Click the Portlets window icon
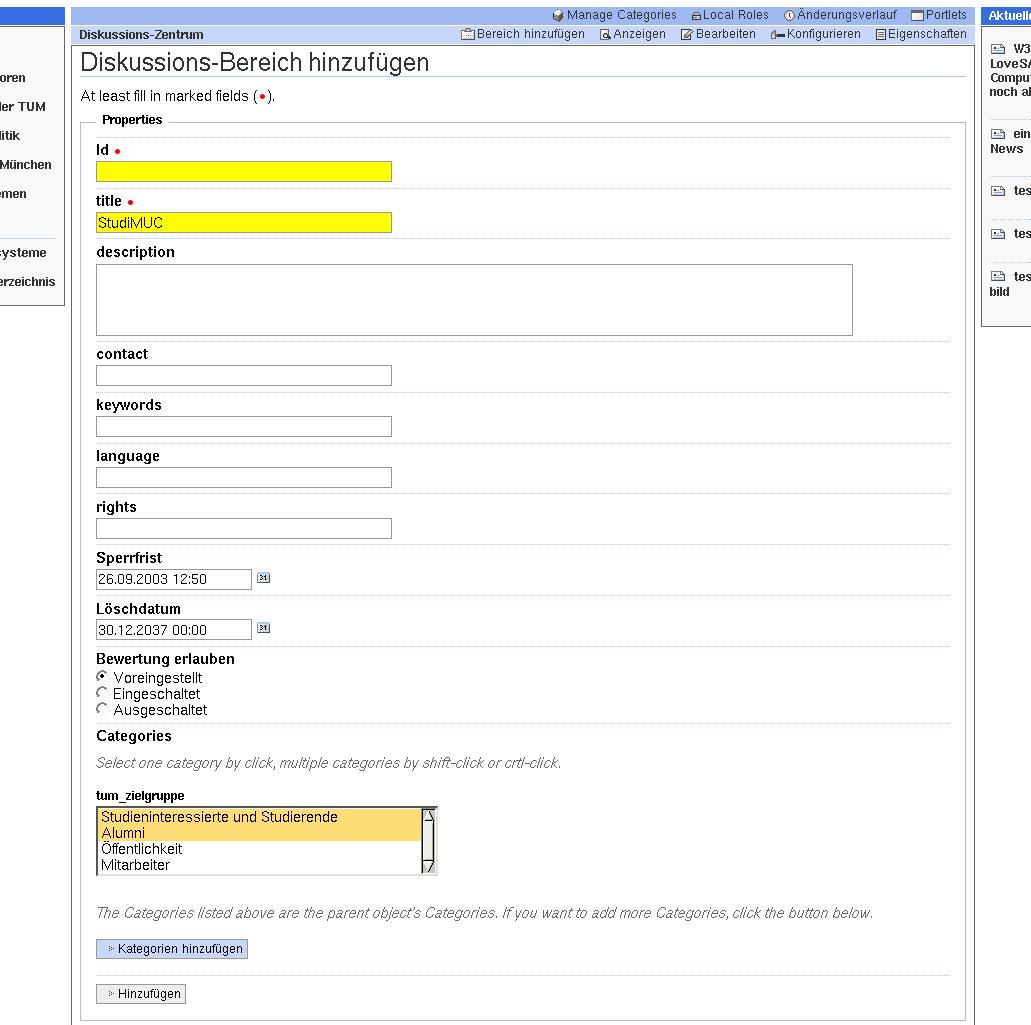The width and height of the screenshot is (1031, 1025). [917, 16]
